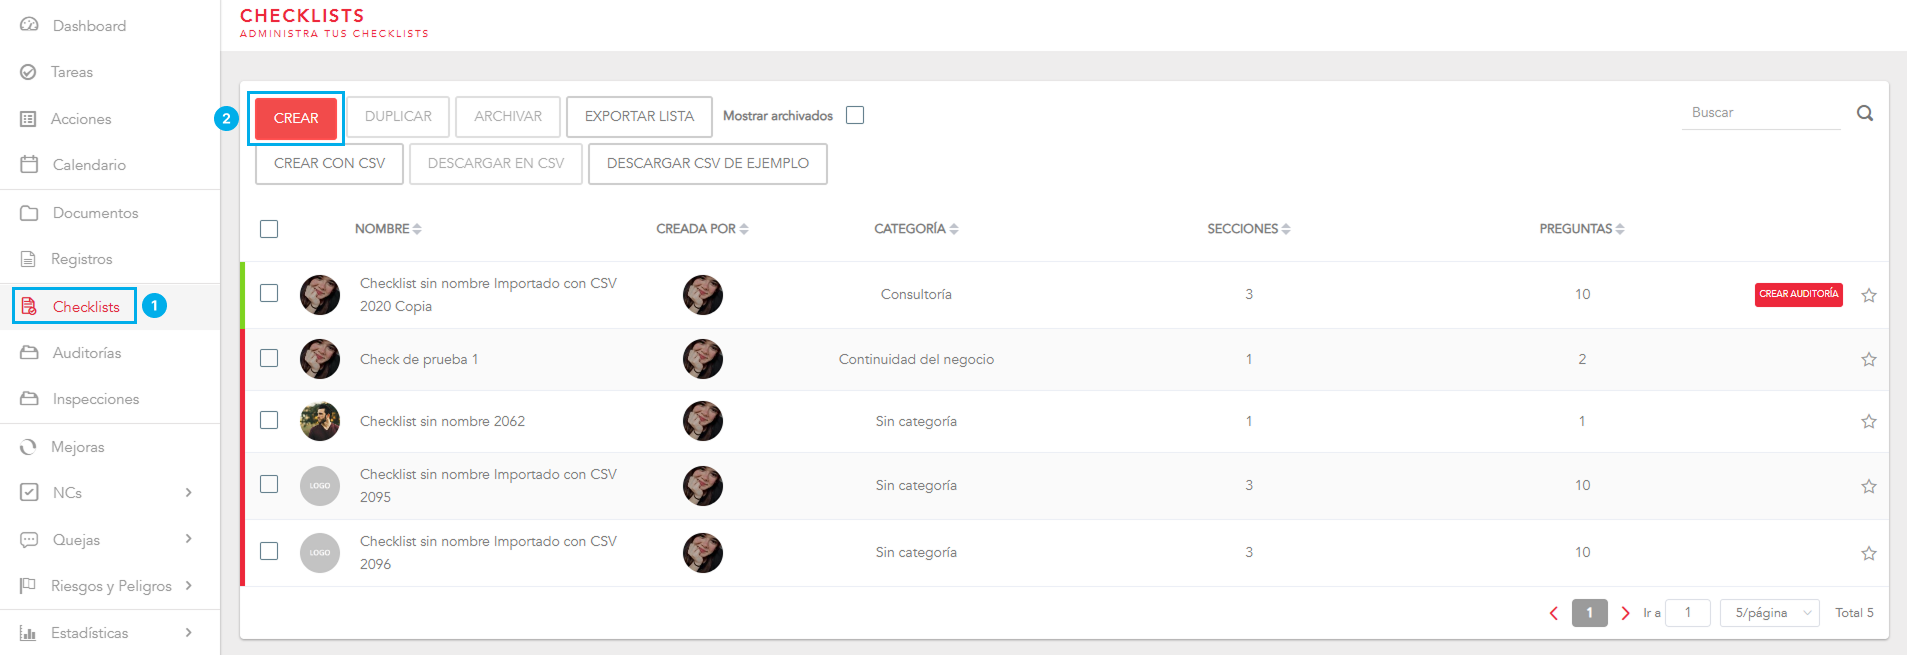This screenshot has width=1907, height=655.
Task: Star the Check de prueba 1 checklist
Action: (x=1868, y=359)
